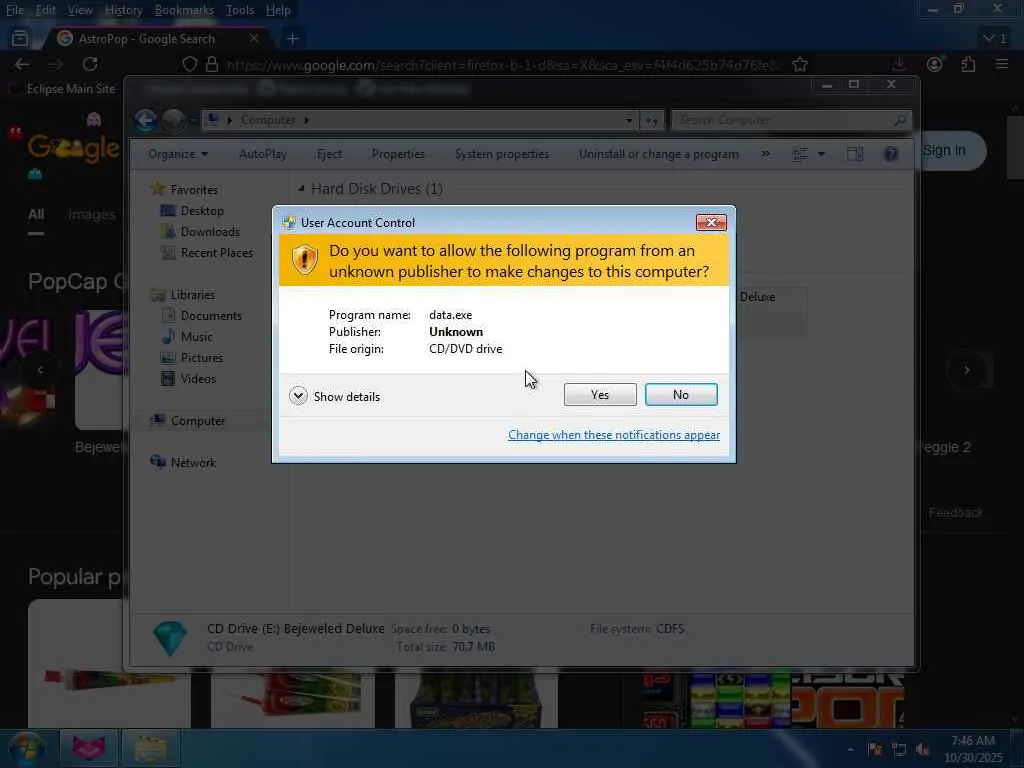Image resolution: width=1024 pixels, height=768 pixels.
Task: Open the File menu in Firefox
Action: click(x=14, y=10)
